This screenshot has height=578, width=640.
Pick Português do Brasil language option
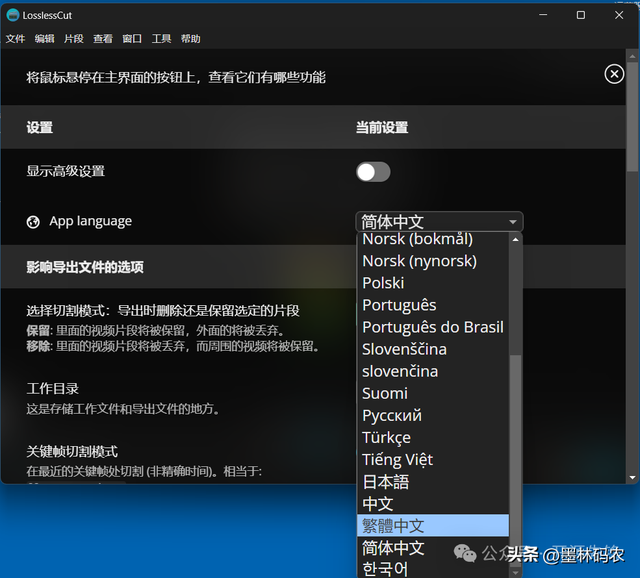(x=433, y=327)
